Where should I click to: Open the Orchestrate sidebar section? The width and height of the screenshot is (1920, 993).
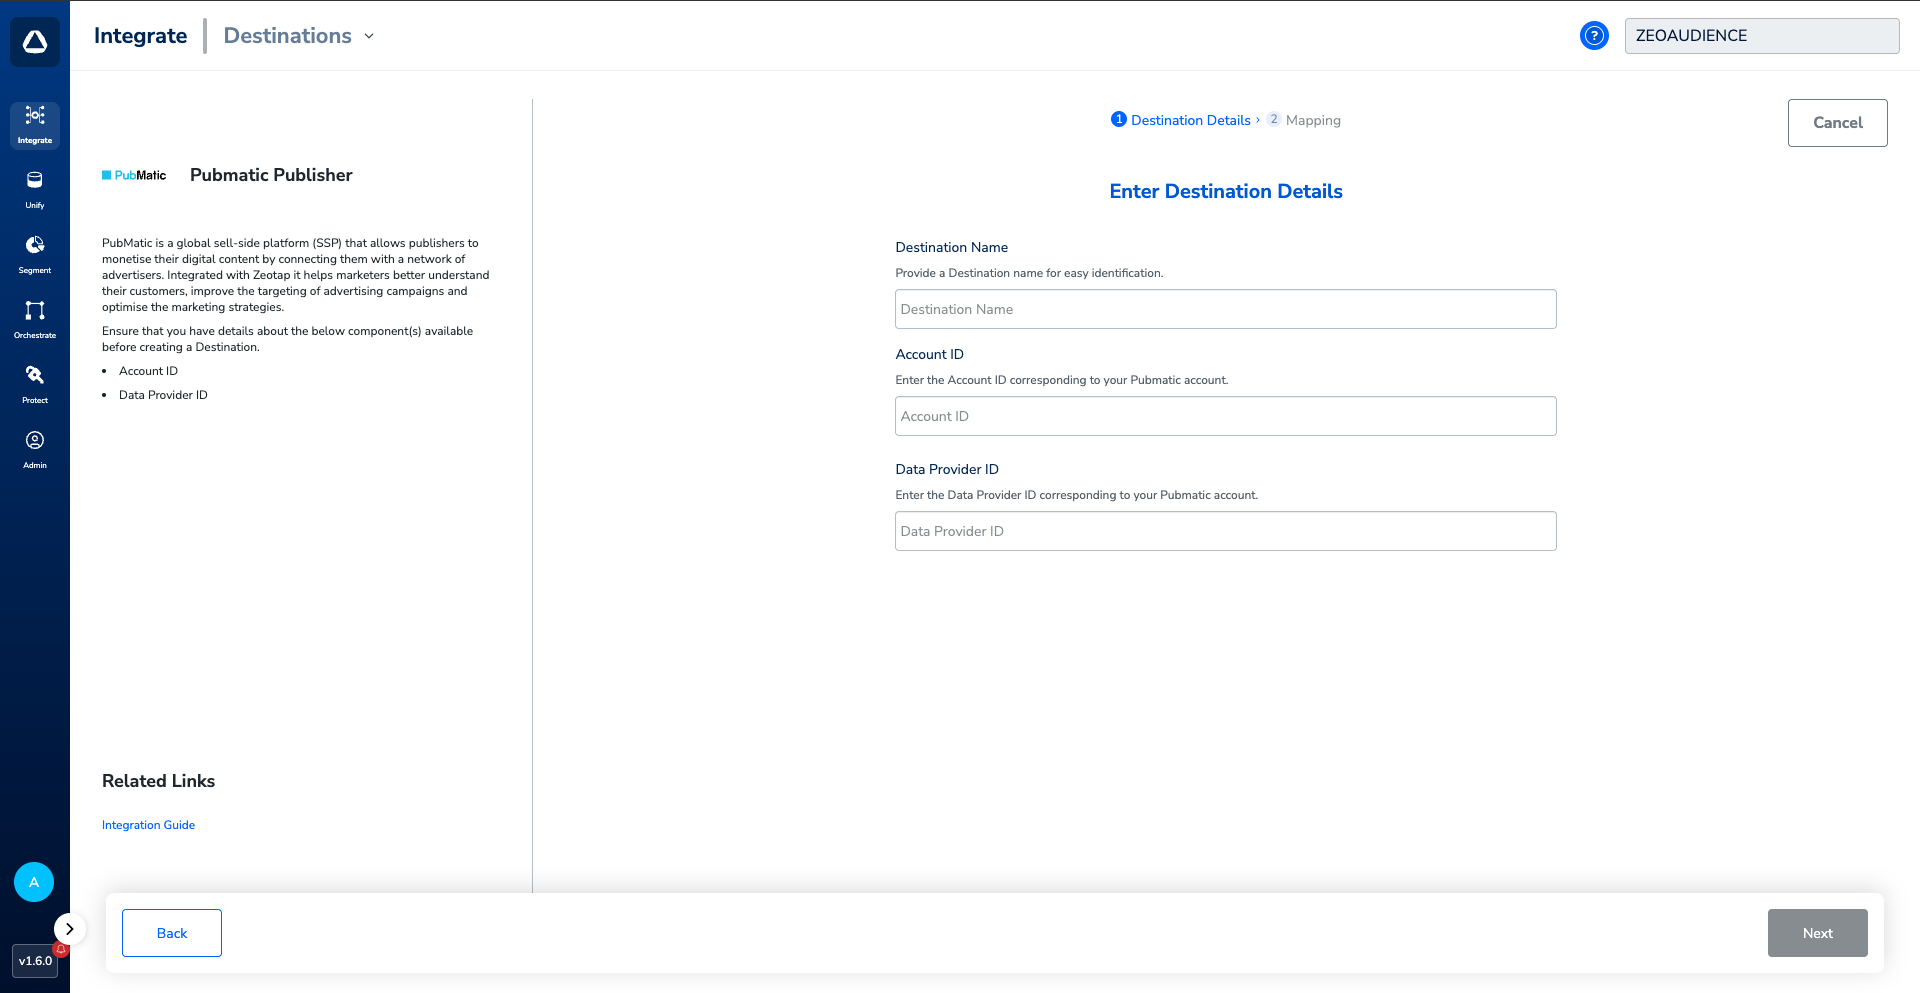coord(35,320)
